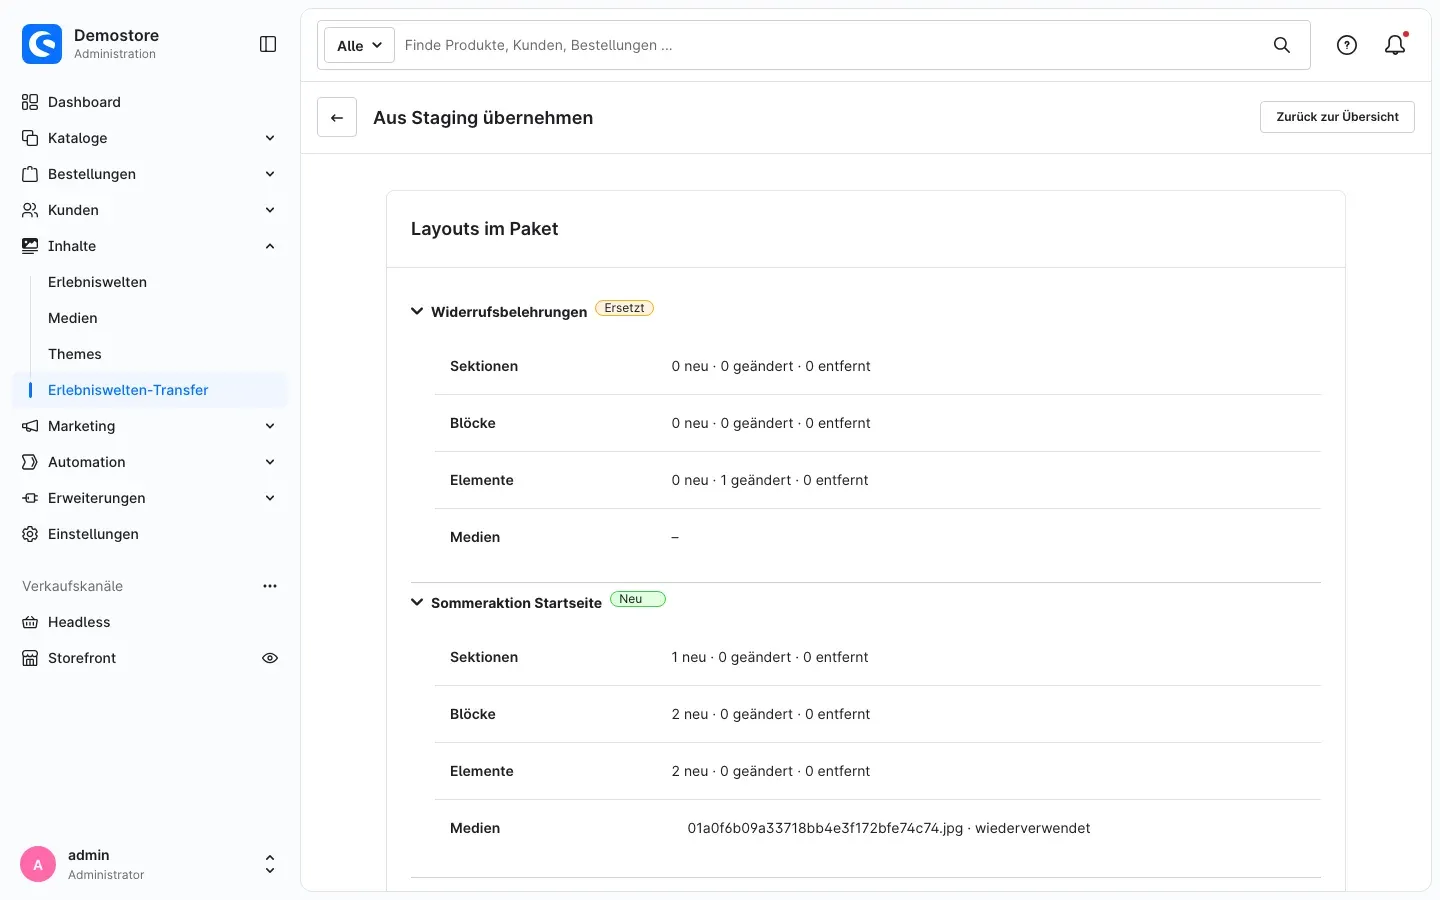1440x900 pixels.
Task: Click the Headless basket icon
Action: click(30, 622)
